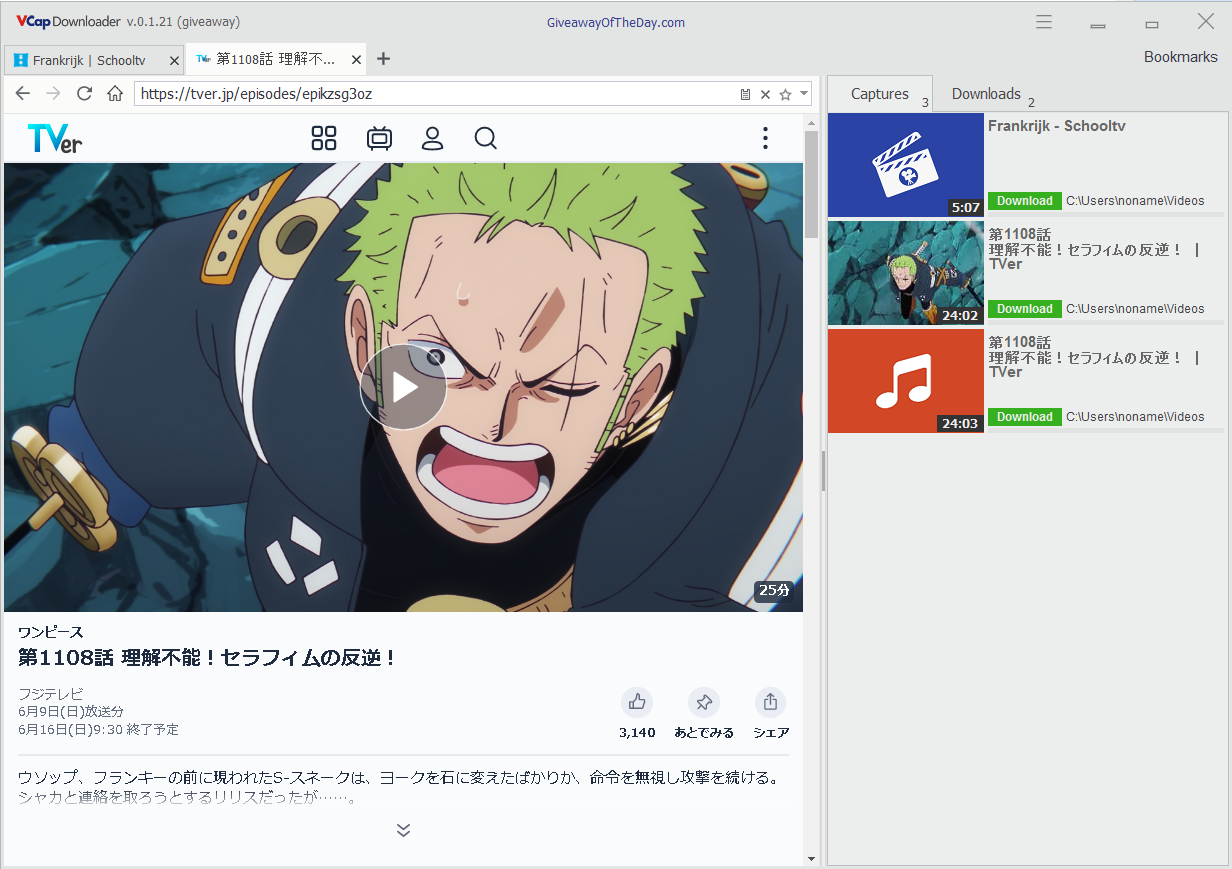The width and height of the screenshot is (1232, 869).
Task: Click the ワンピース series name
Action: [x=51, y=632]
